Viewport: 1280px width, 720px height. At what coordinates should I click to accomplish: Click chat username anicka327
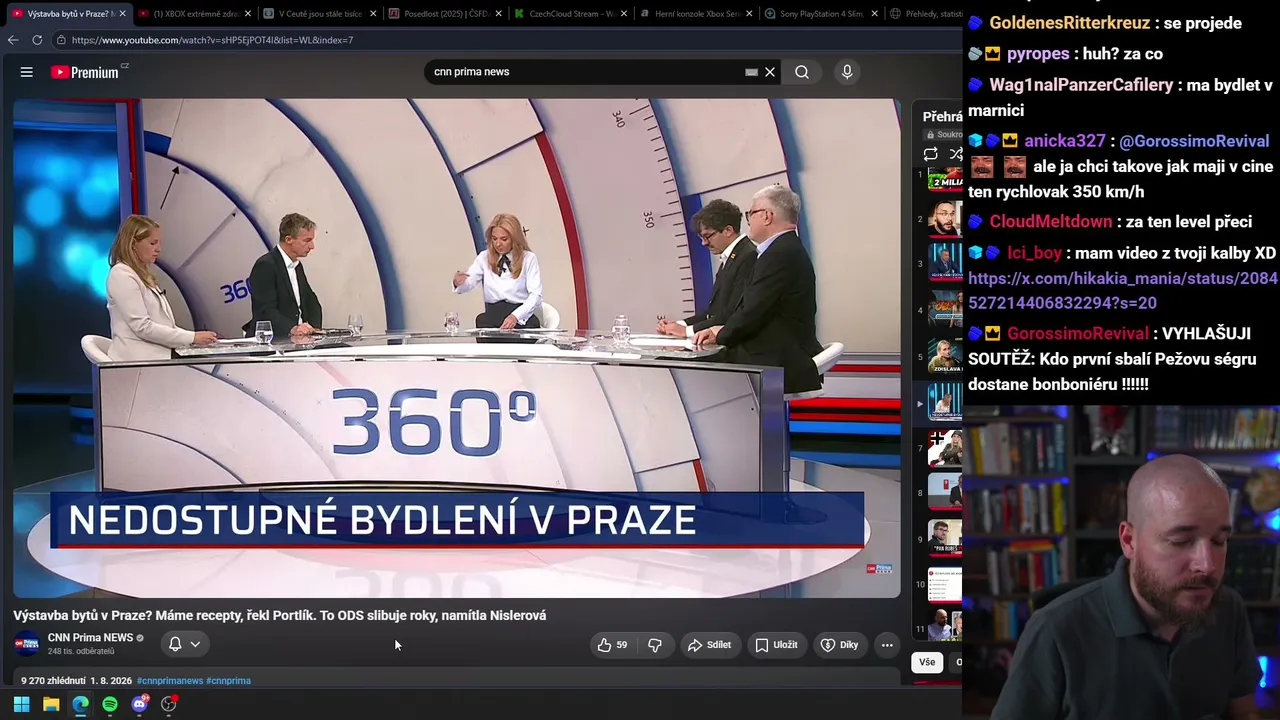click(x=1065, y=141)
